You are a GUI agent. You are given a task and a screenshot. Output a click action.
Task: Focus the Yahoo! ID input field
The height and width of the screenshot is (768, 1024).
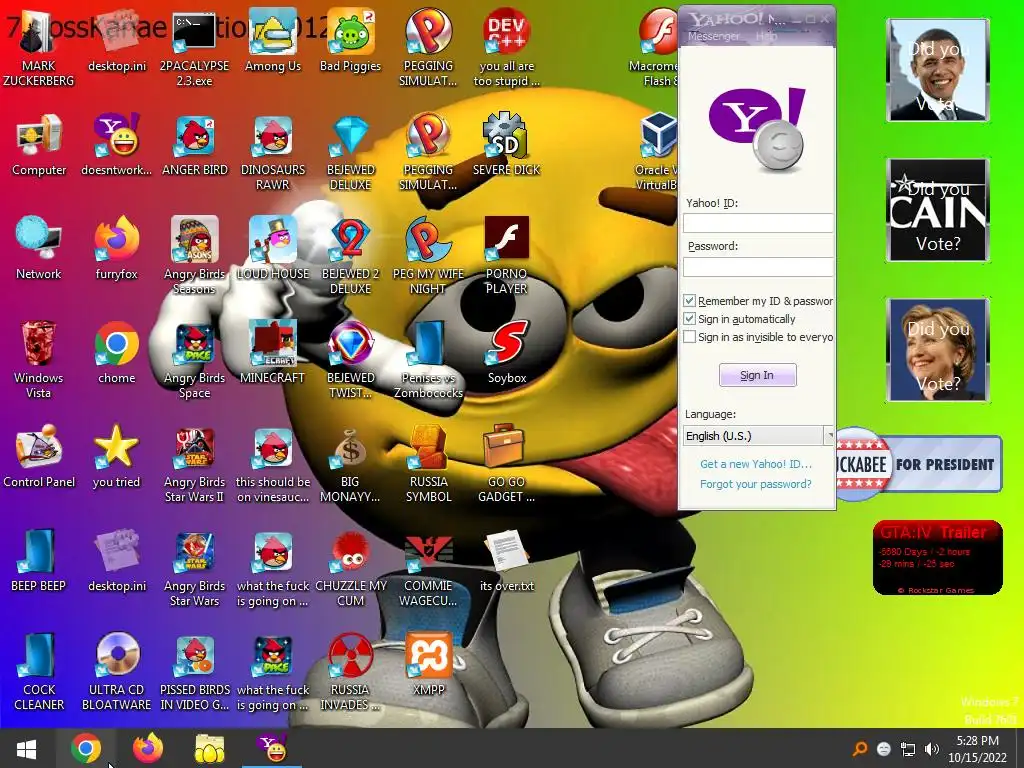click(758, 223)
